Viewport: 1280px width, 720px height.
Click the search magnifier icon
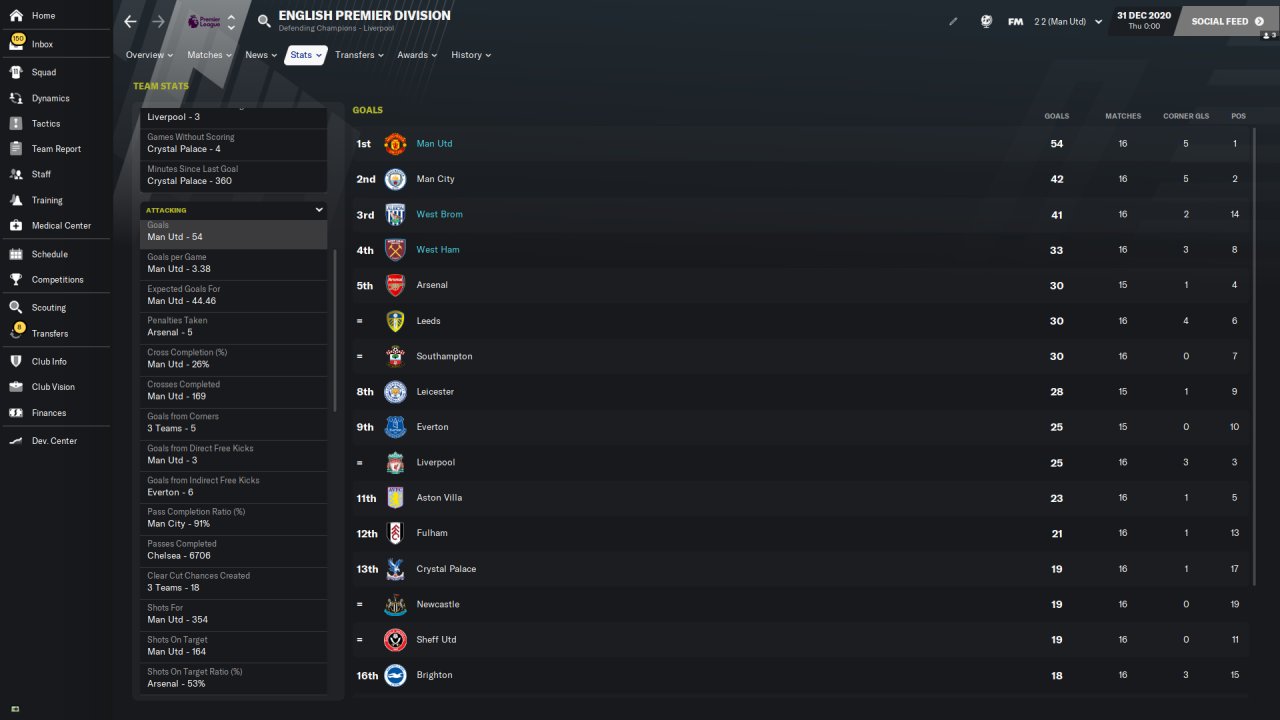[x=264, y=21]
